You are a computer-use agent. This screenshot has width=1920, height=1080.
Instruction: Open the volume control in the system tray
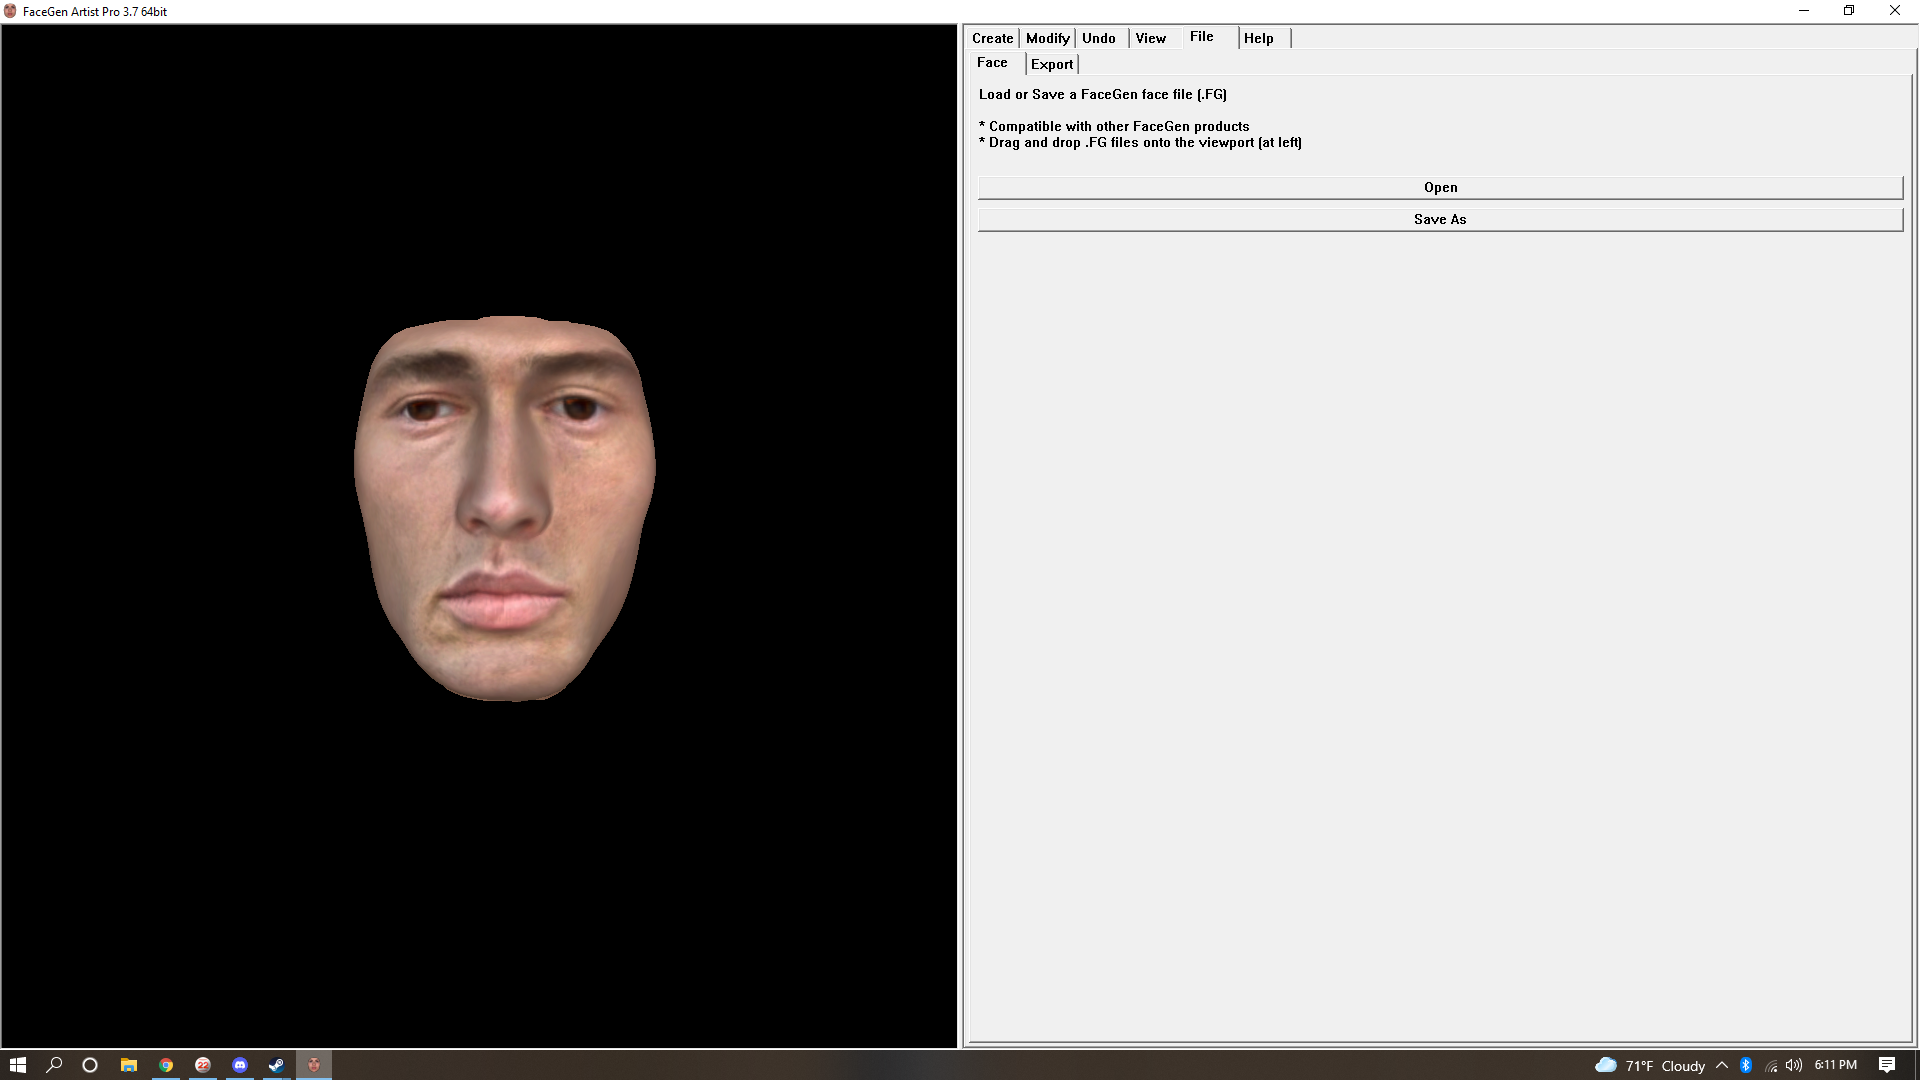coord(1794,1065)
